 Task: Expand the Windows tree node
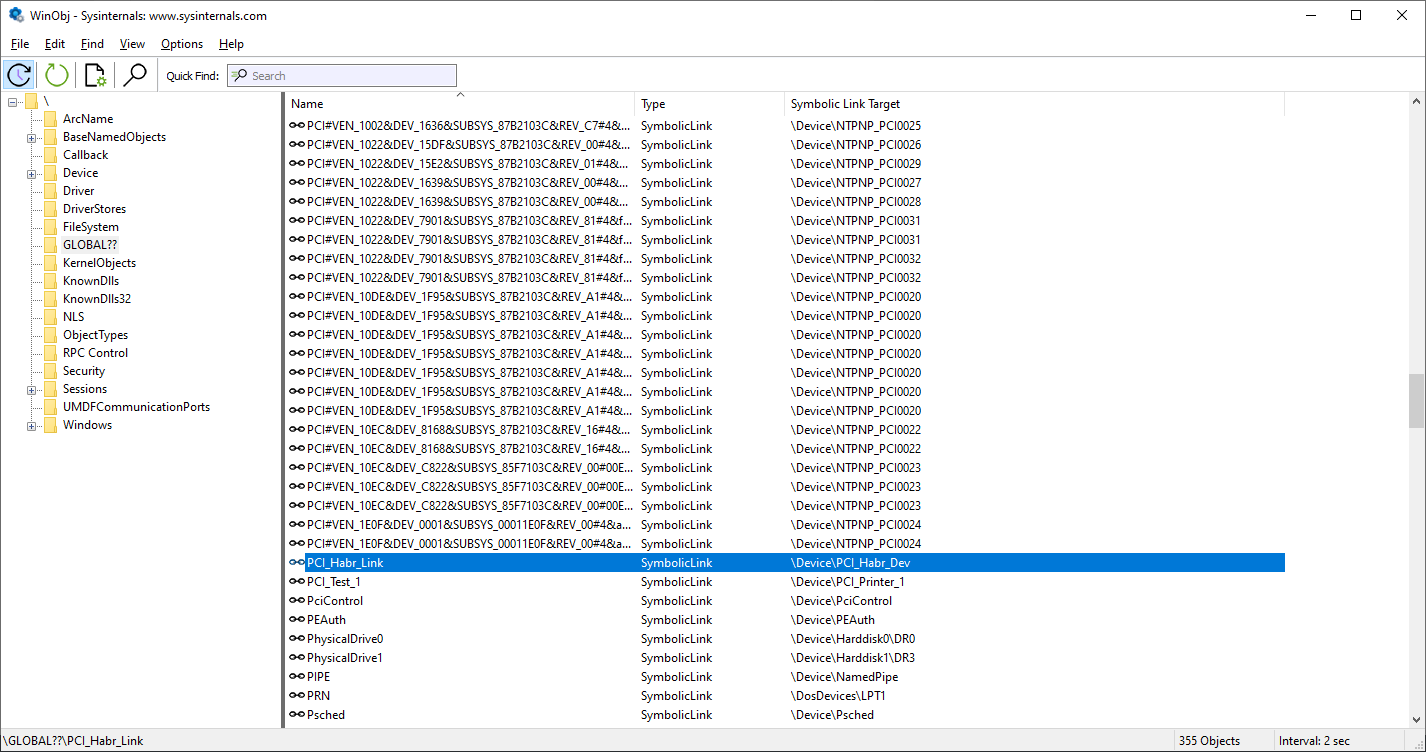[32, 425]
